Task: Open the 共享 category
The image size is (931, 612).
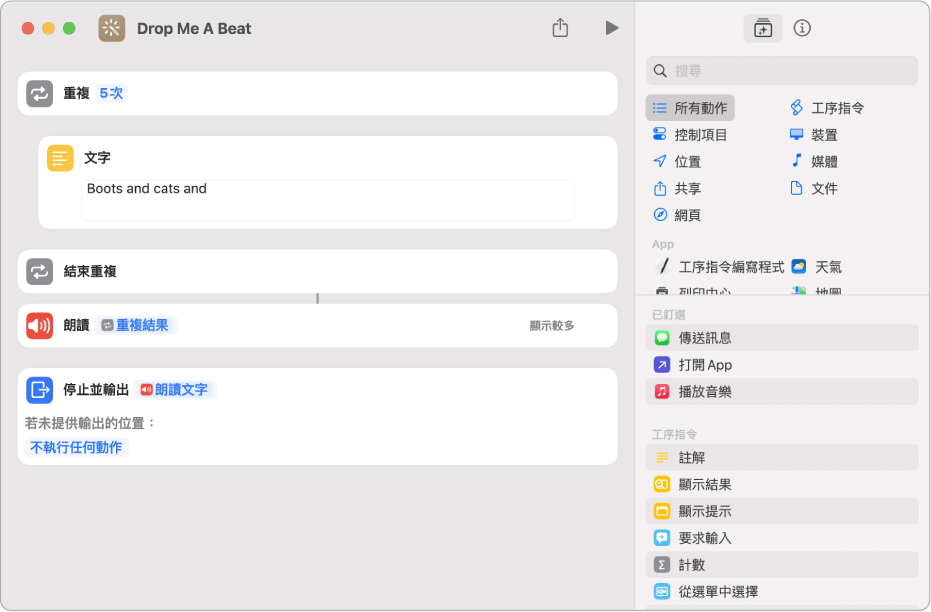Action: coord(677,188)
